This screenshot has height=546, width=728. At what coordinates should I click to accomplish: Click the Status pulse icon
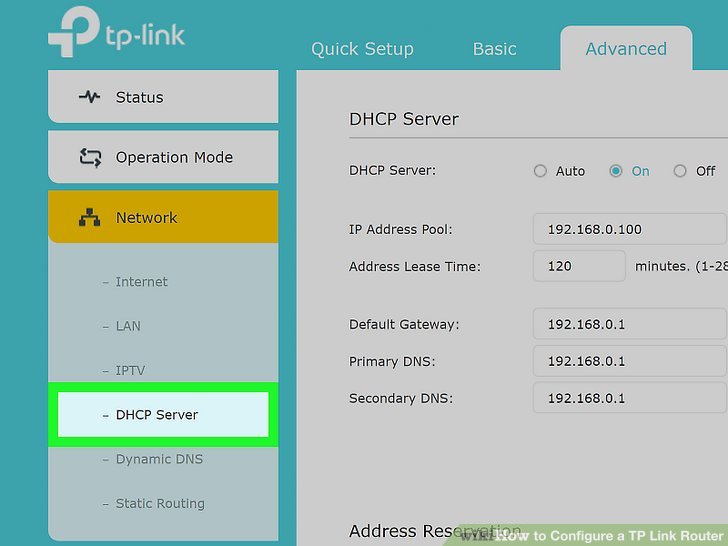89,97
